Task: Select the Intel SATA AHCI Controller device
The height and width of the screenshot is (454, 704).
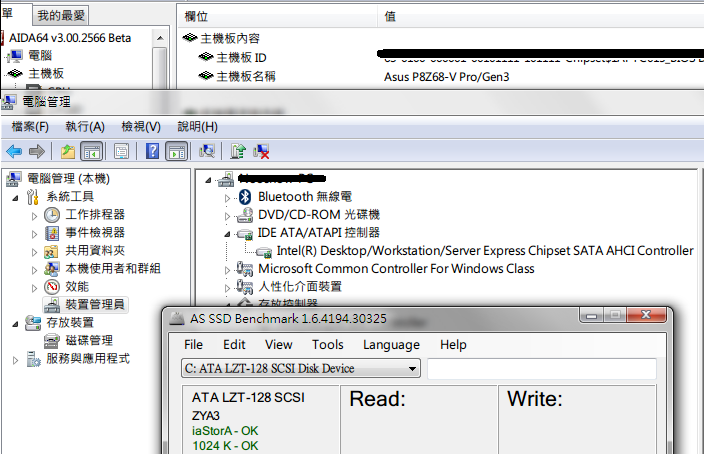Action: click(485, 251)
